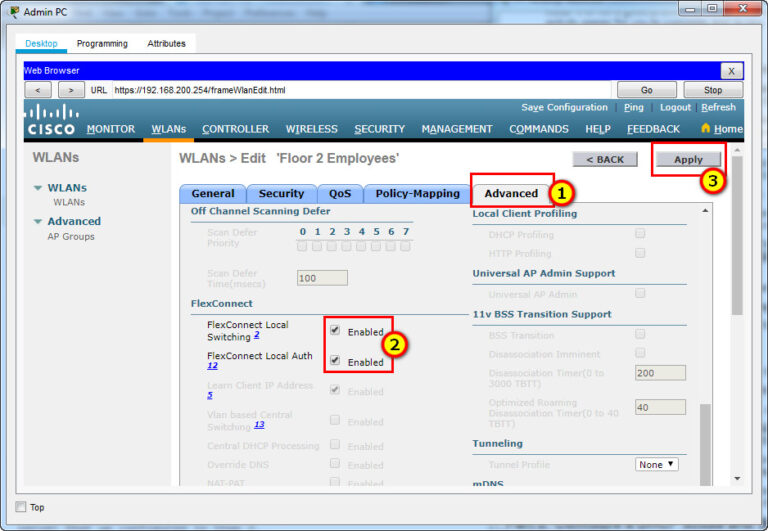Open the COMMANDS menu

(539, 129)
